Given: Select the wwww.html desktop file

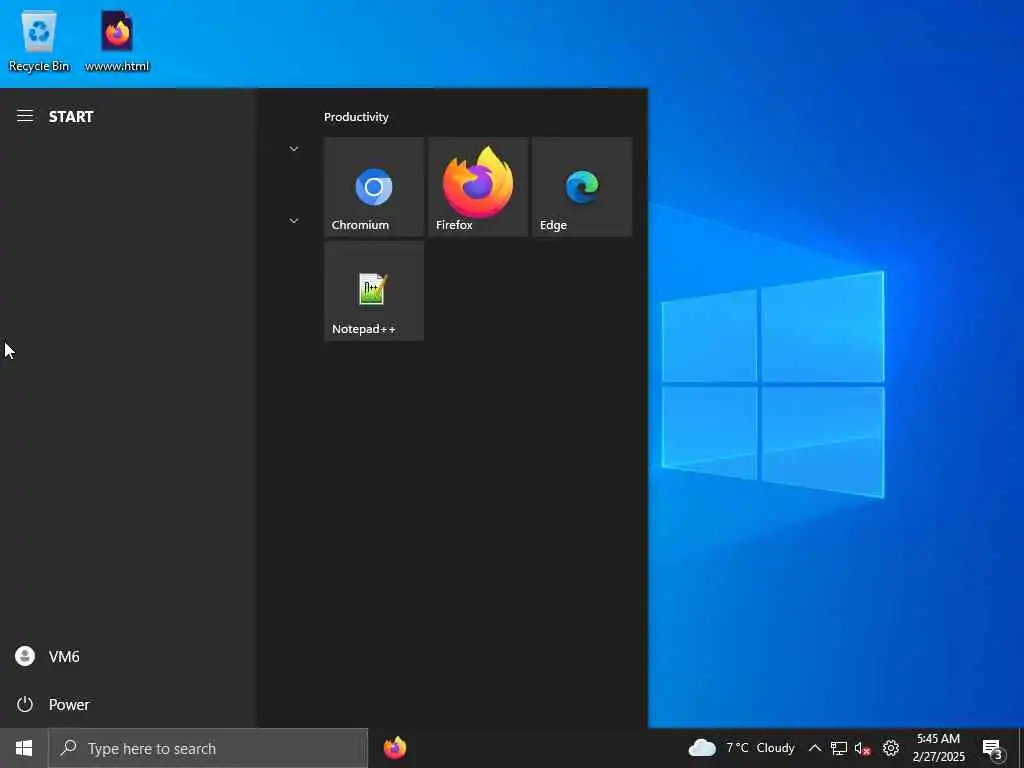Looking at the screenshot, I should click(117, 40).
